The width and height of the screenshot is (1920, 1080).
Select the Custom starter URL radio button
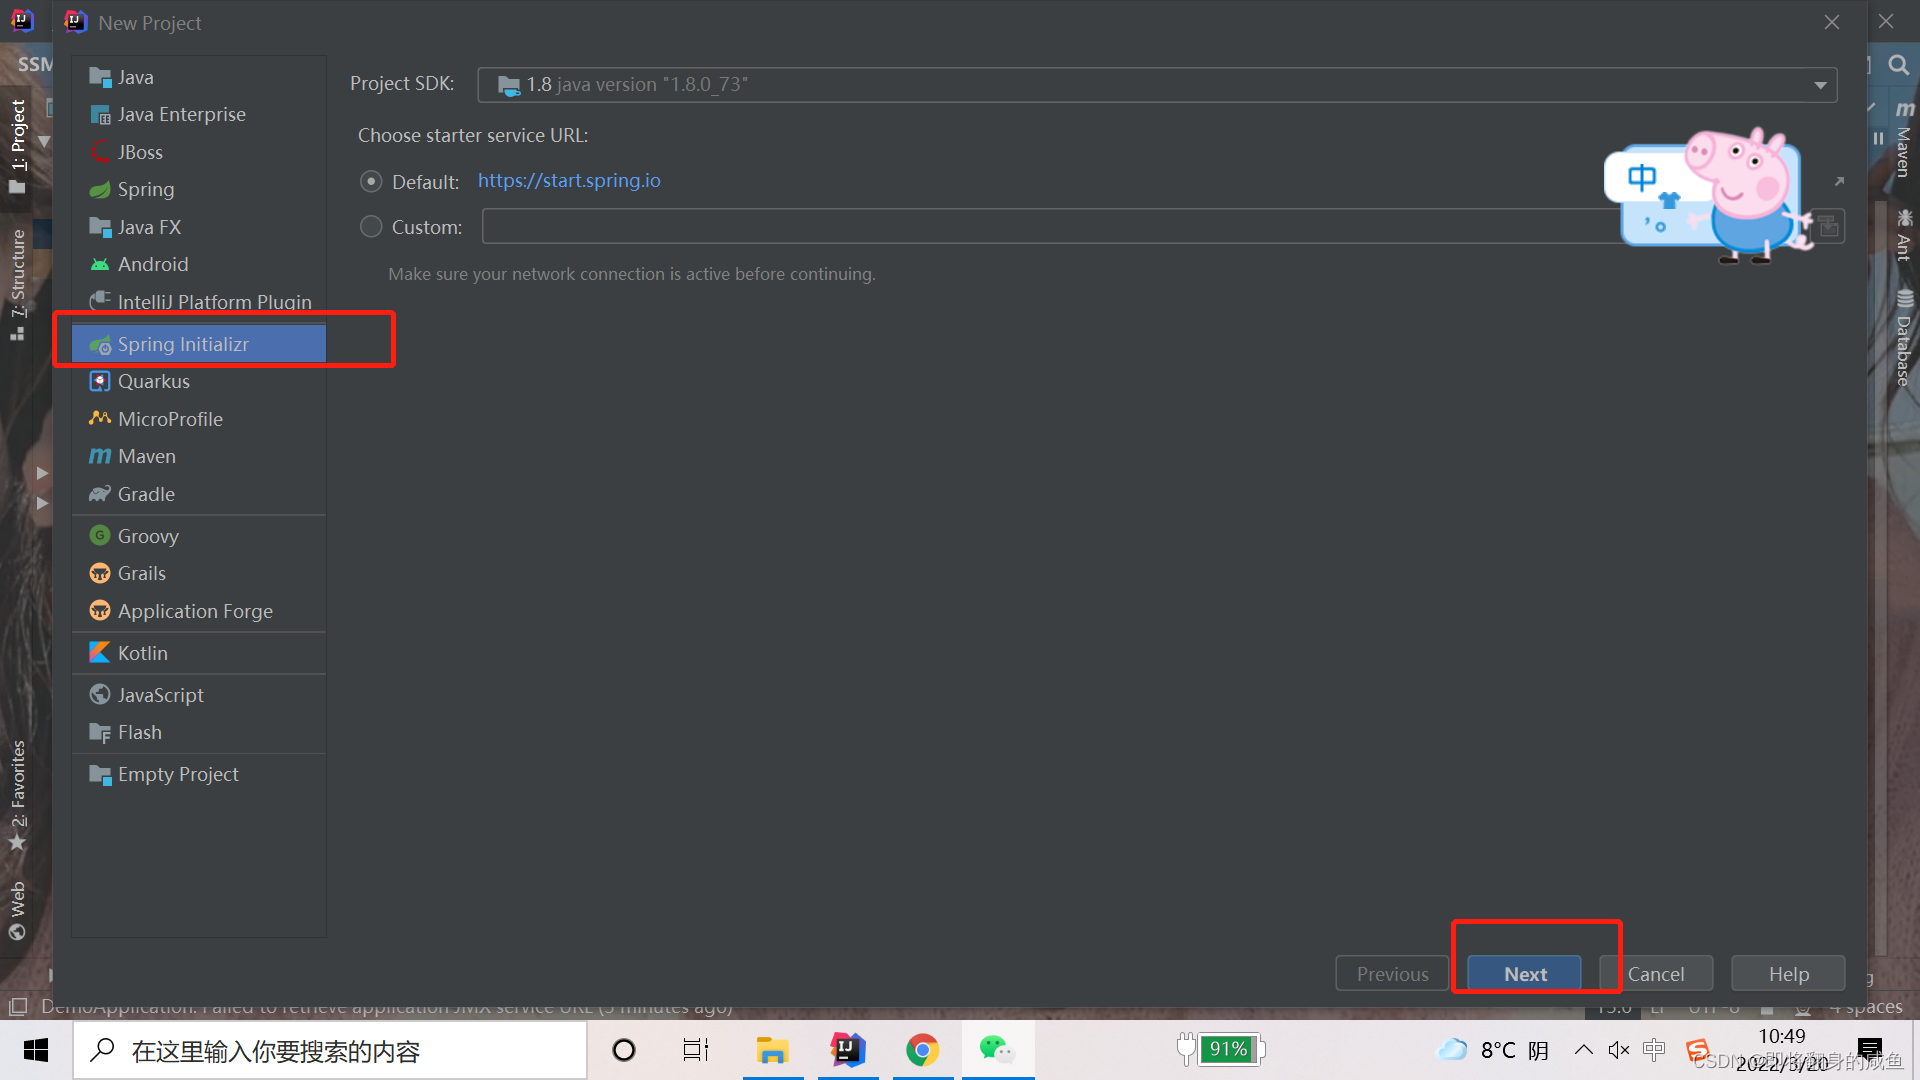(x=371, y=227)
